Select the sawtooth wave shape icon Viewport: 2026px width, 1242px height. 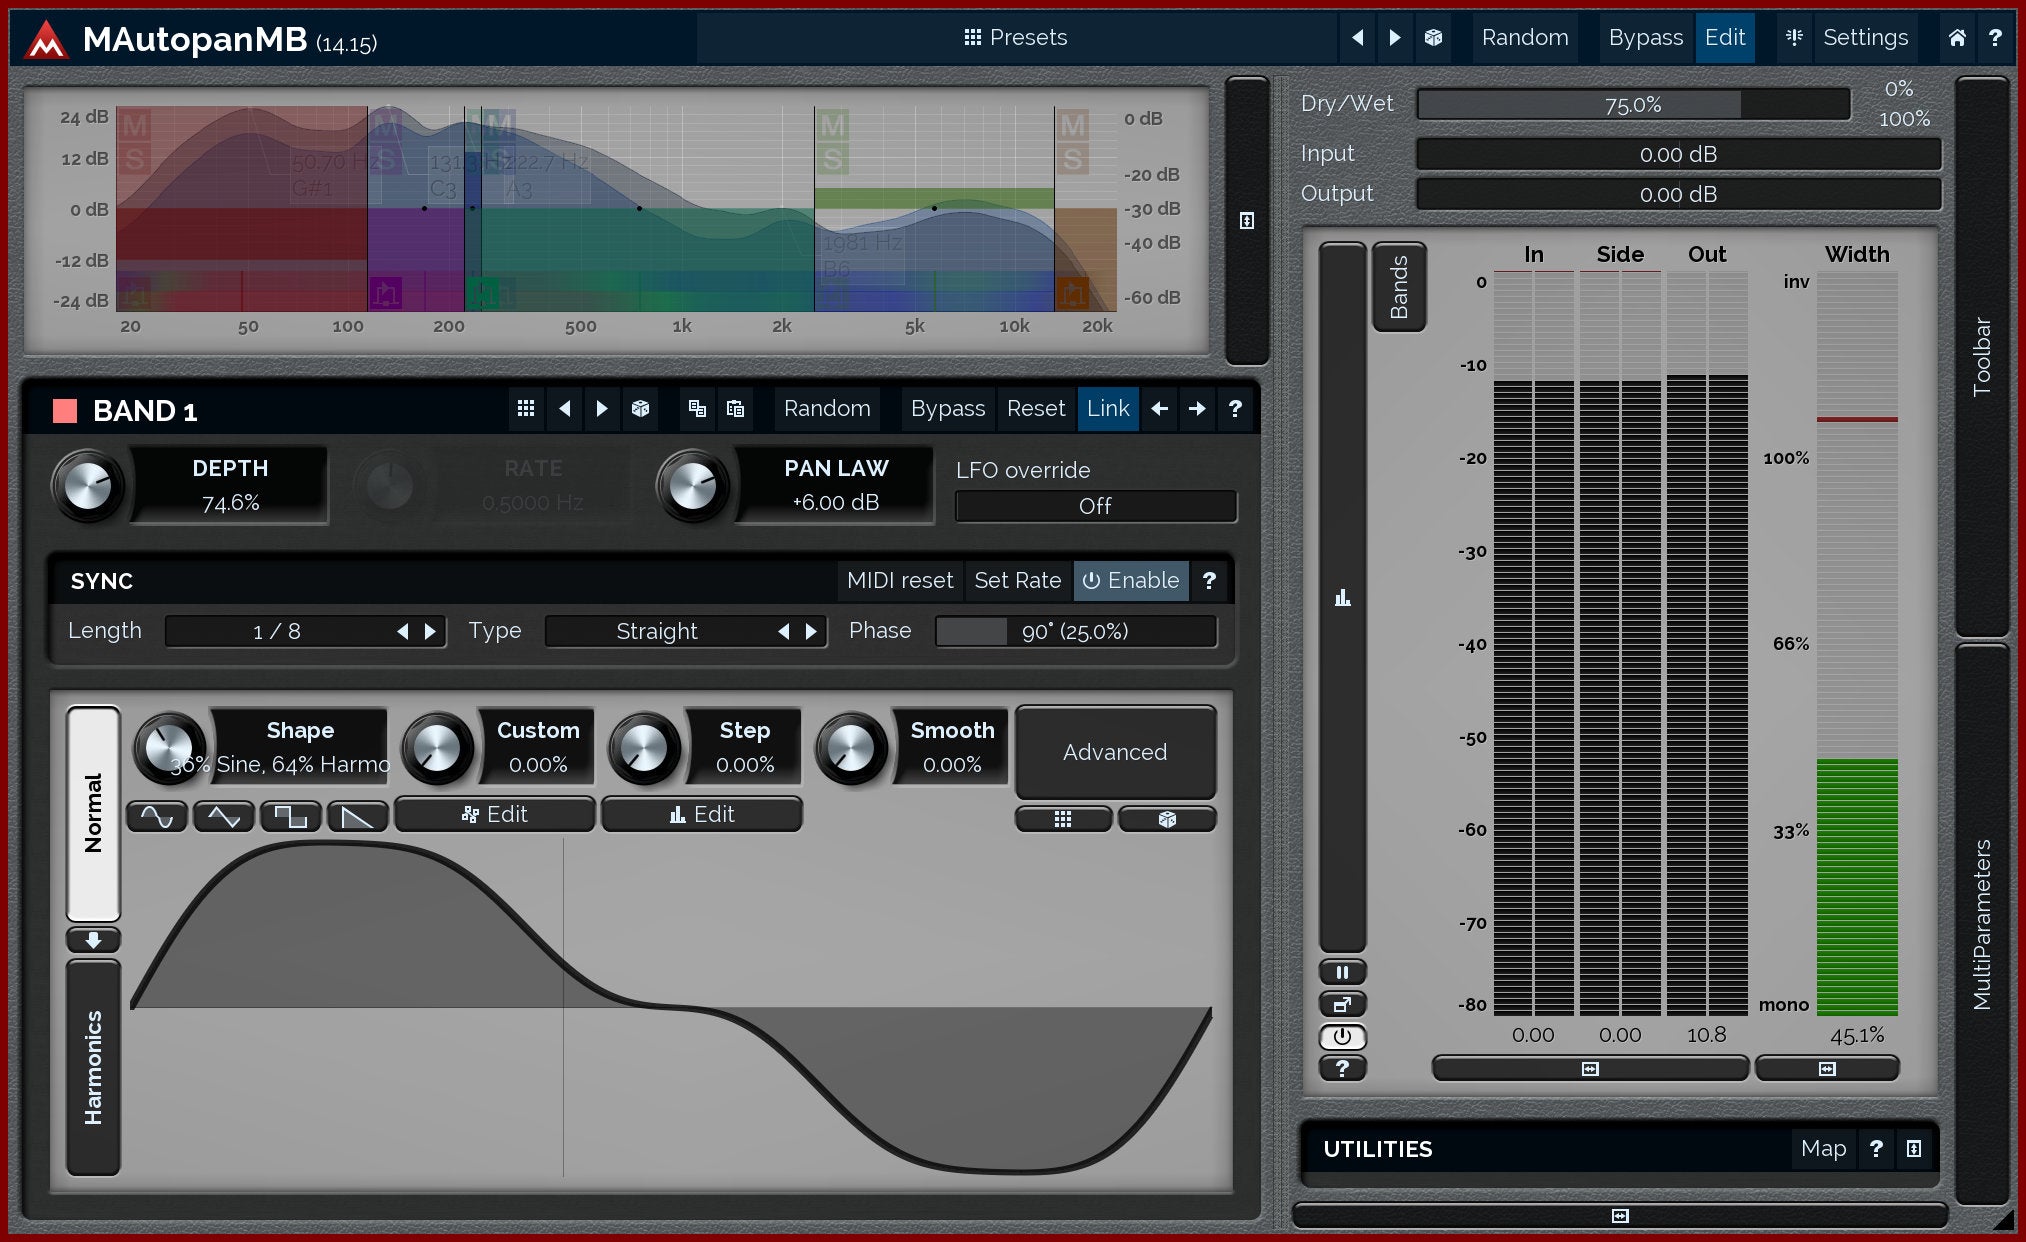[357, 816]
